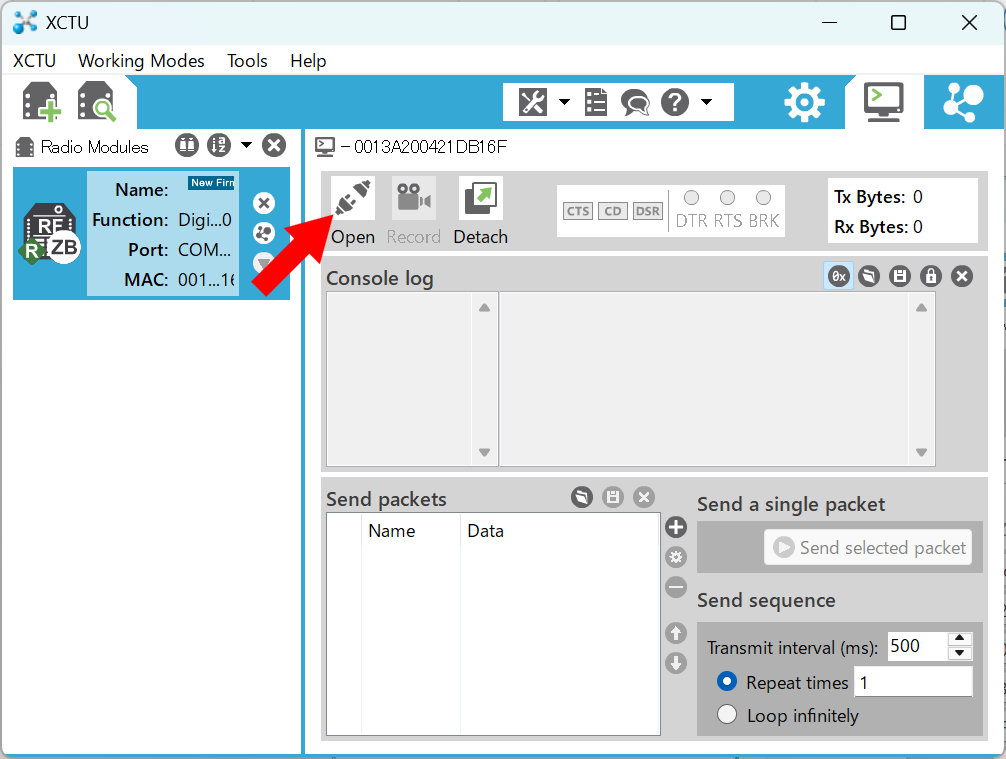
Task: Click the Name column header
Action: (x=411, y=531)
